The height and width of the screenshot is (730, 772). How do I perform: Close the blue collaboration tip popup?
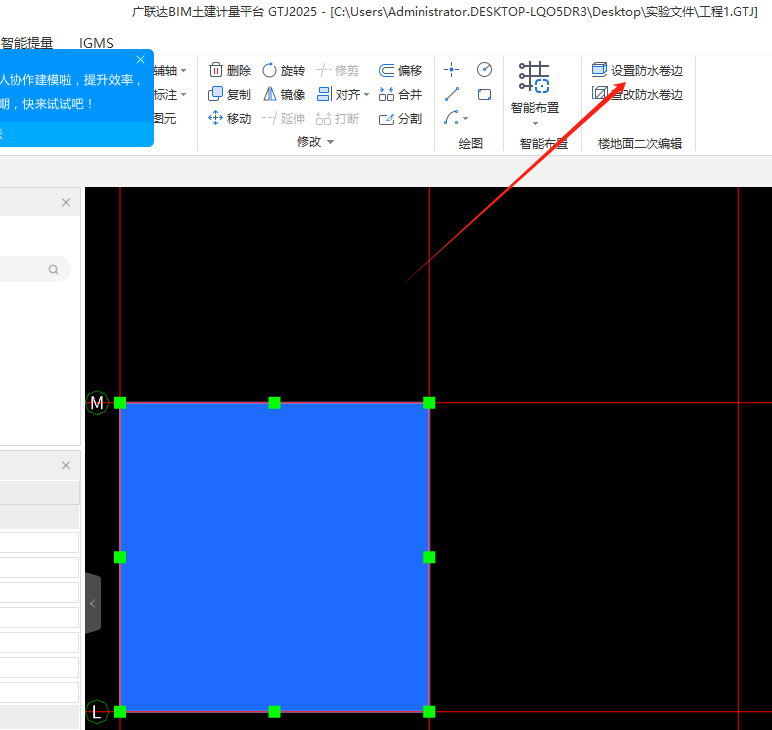(x=140, y=60)
